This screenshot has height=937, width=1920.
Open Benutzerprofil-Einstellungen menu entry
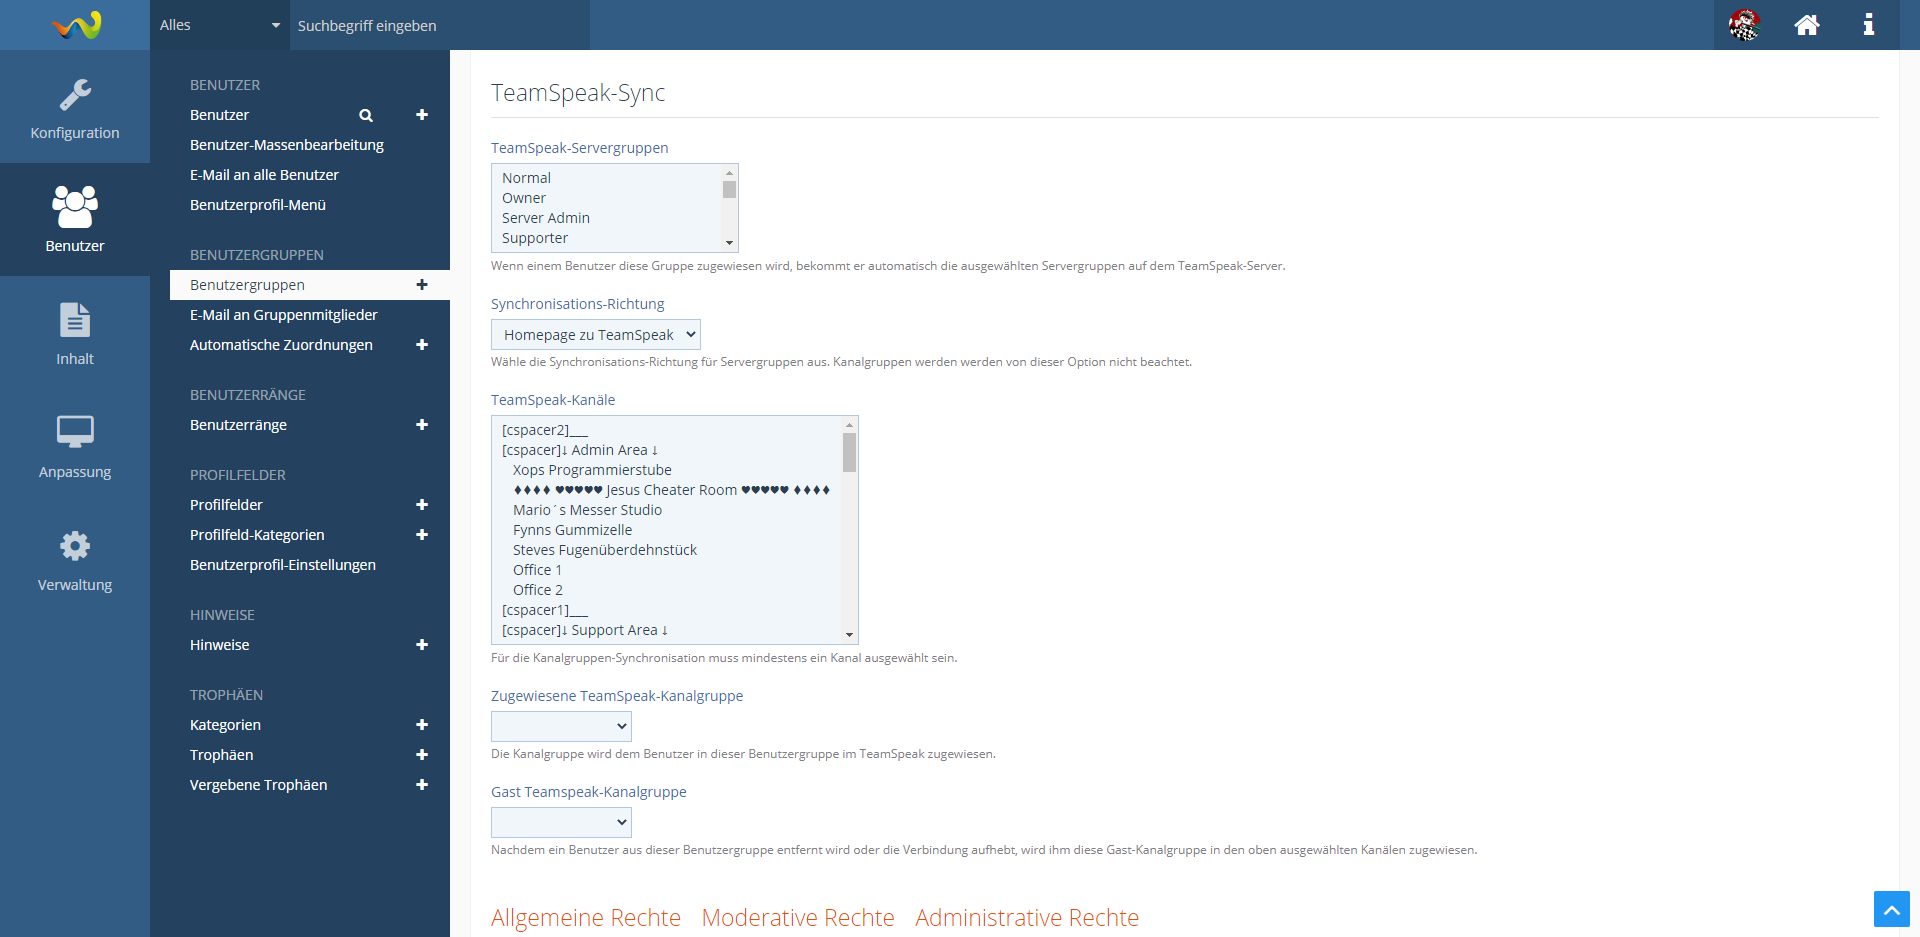(x=283, y=565)
